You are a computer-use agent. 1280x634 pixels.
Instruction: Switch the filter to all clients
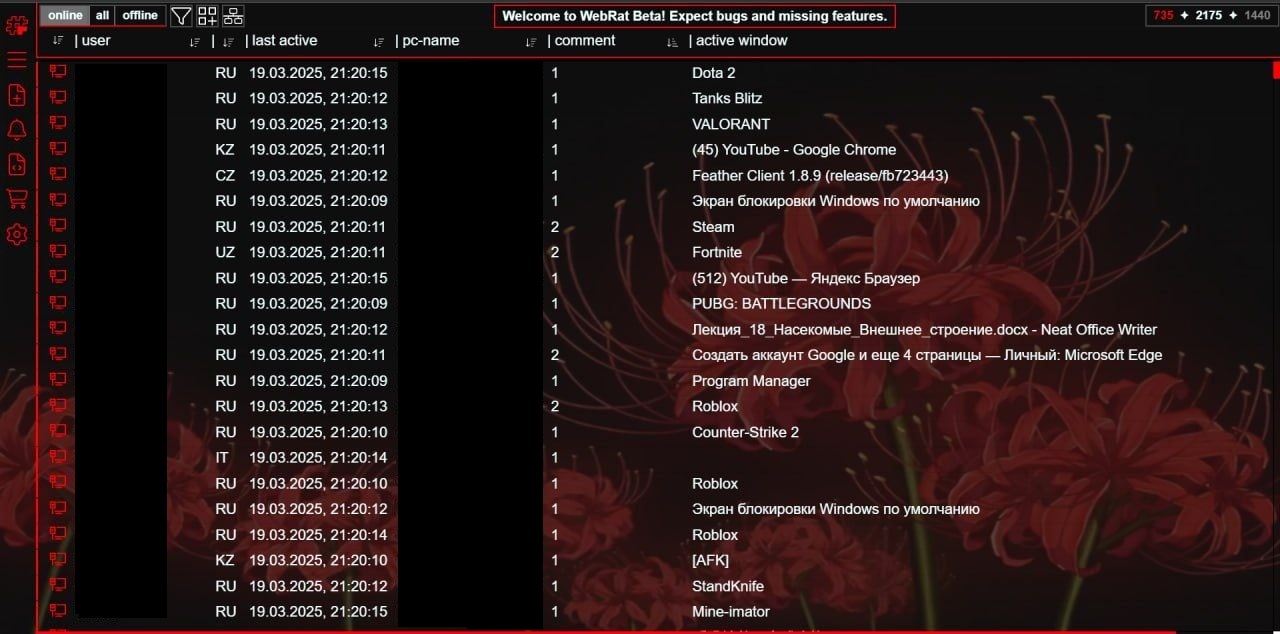103,15
